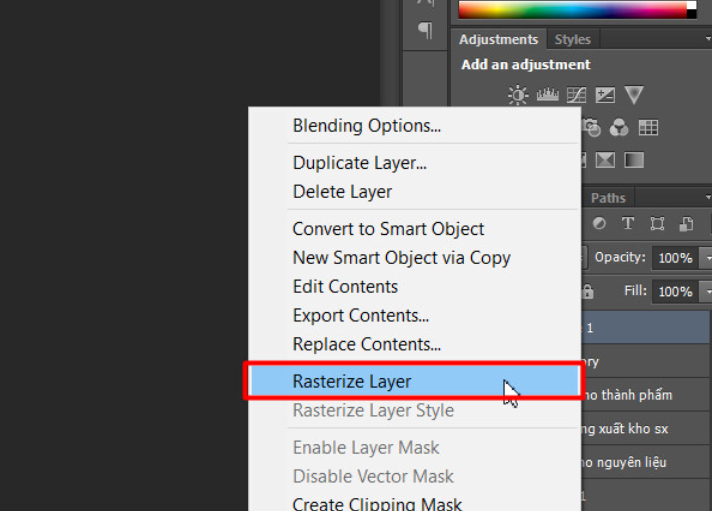The width and height of the screenshot is (712, 511).
Task: Filter layers by type layers T icon
Action: click(628, 223)
